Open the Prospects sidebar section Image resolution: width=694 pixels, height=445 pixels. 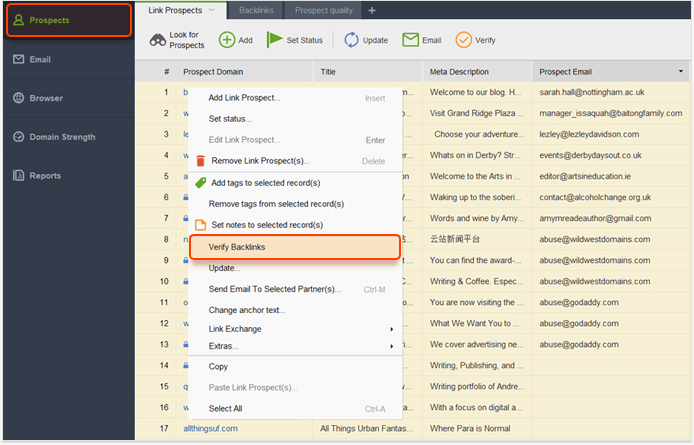[69, 20]
